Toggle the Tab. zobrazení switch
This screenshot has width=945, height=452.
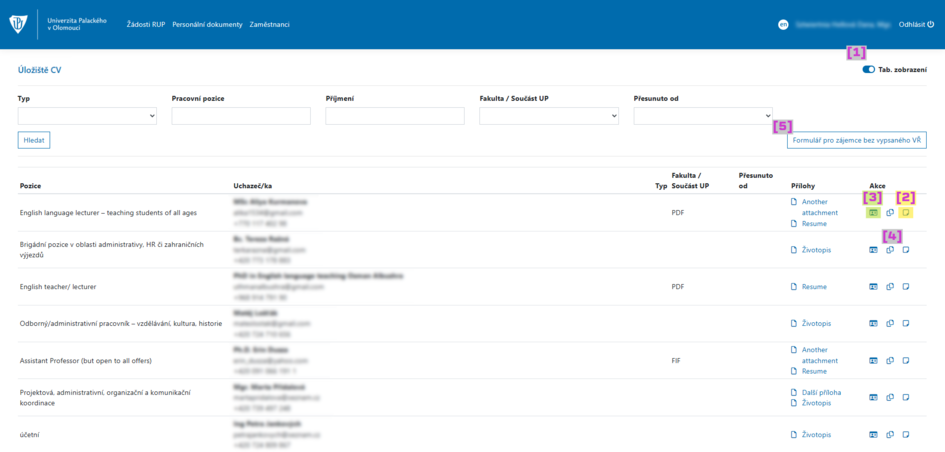(868, 70)
